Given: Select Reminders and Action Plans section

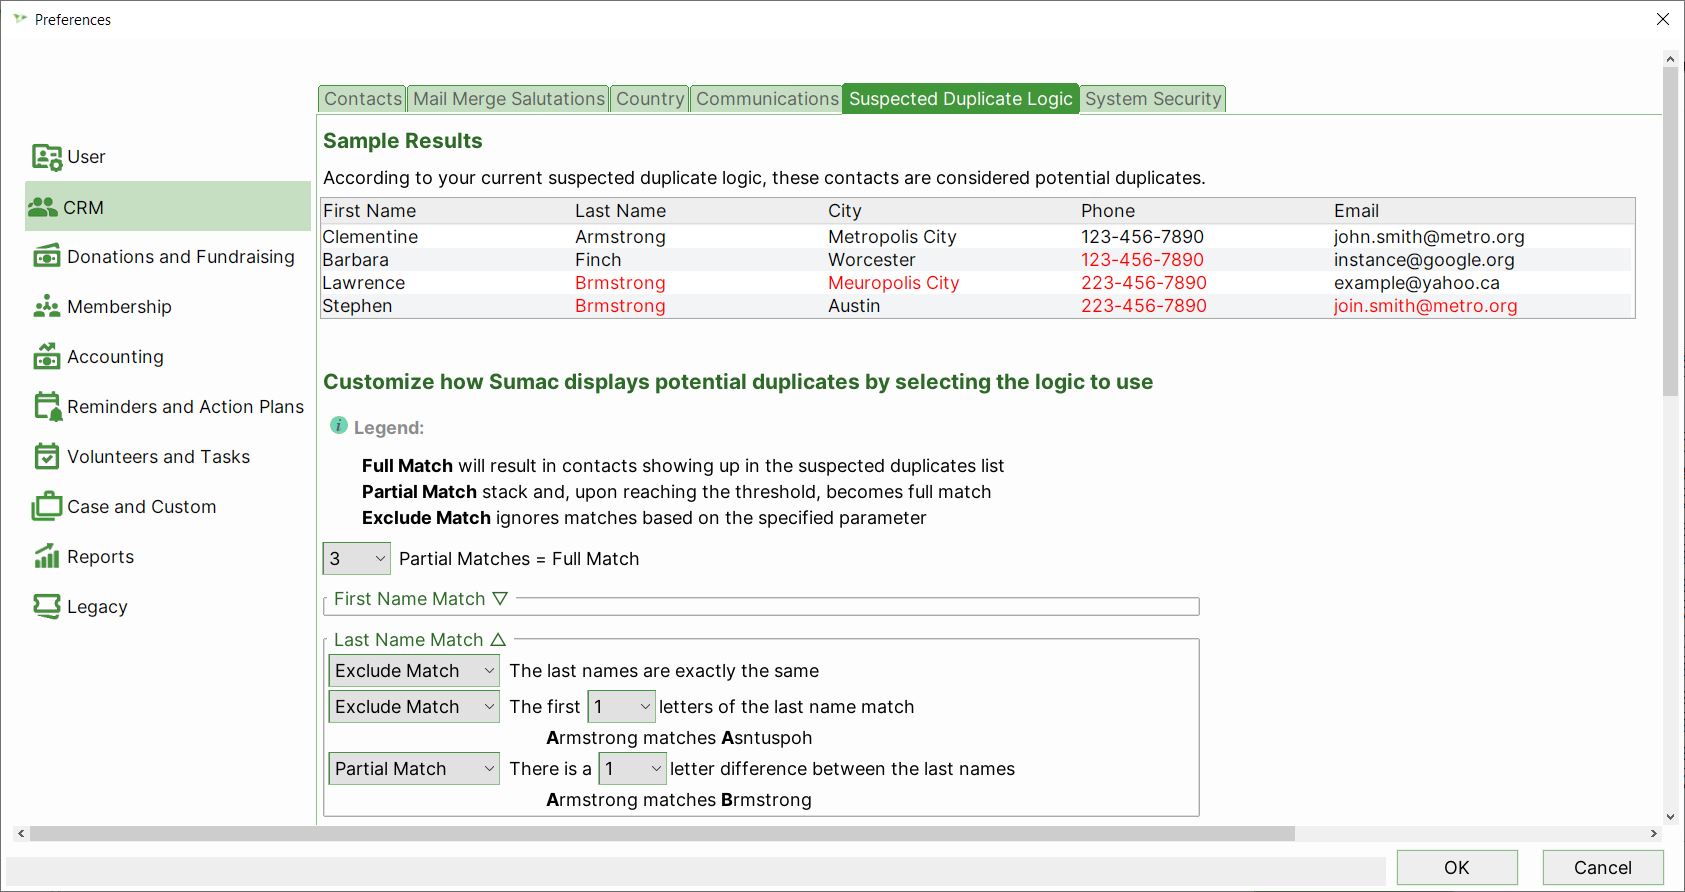Looking at the screenshot, I should point(168,407).
